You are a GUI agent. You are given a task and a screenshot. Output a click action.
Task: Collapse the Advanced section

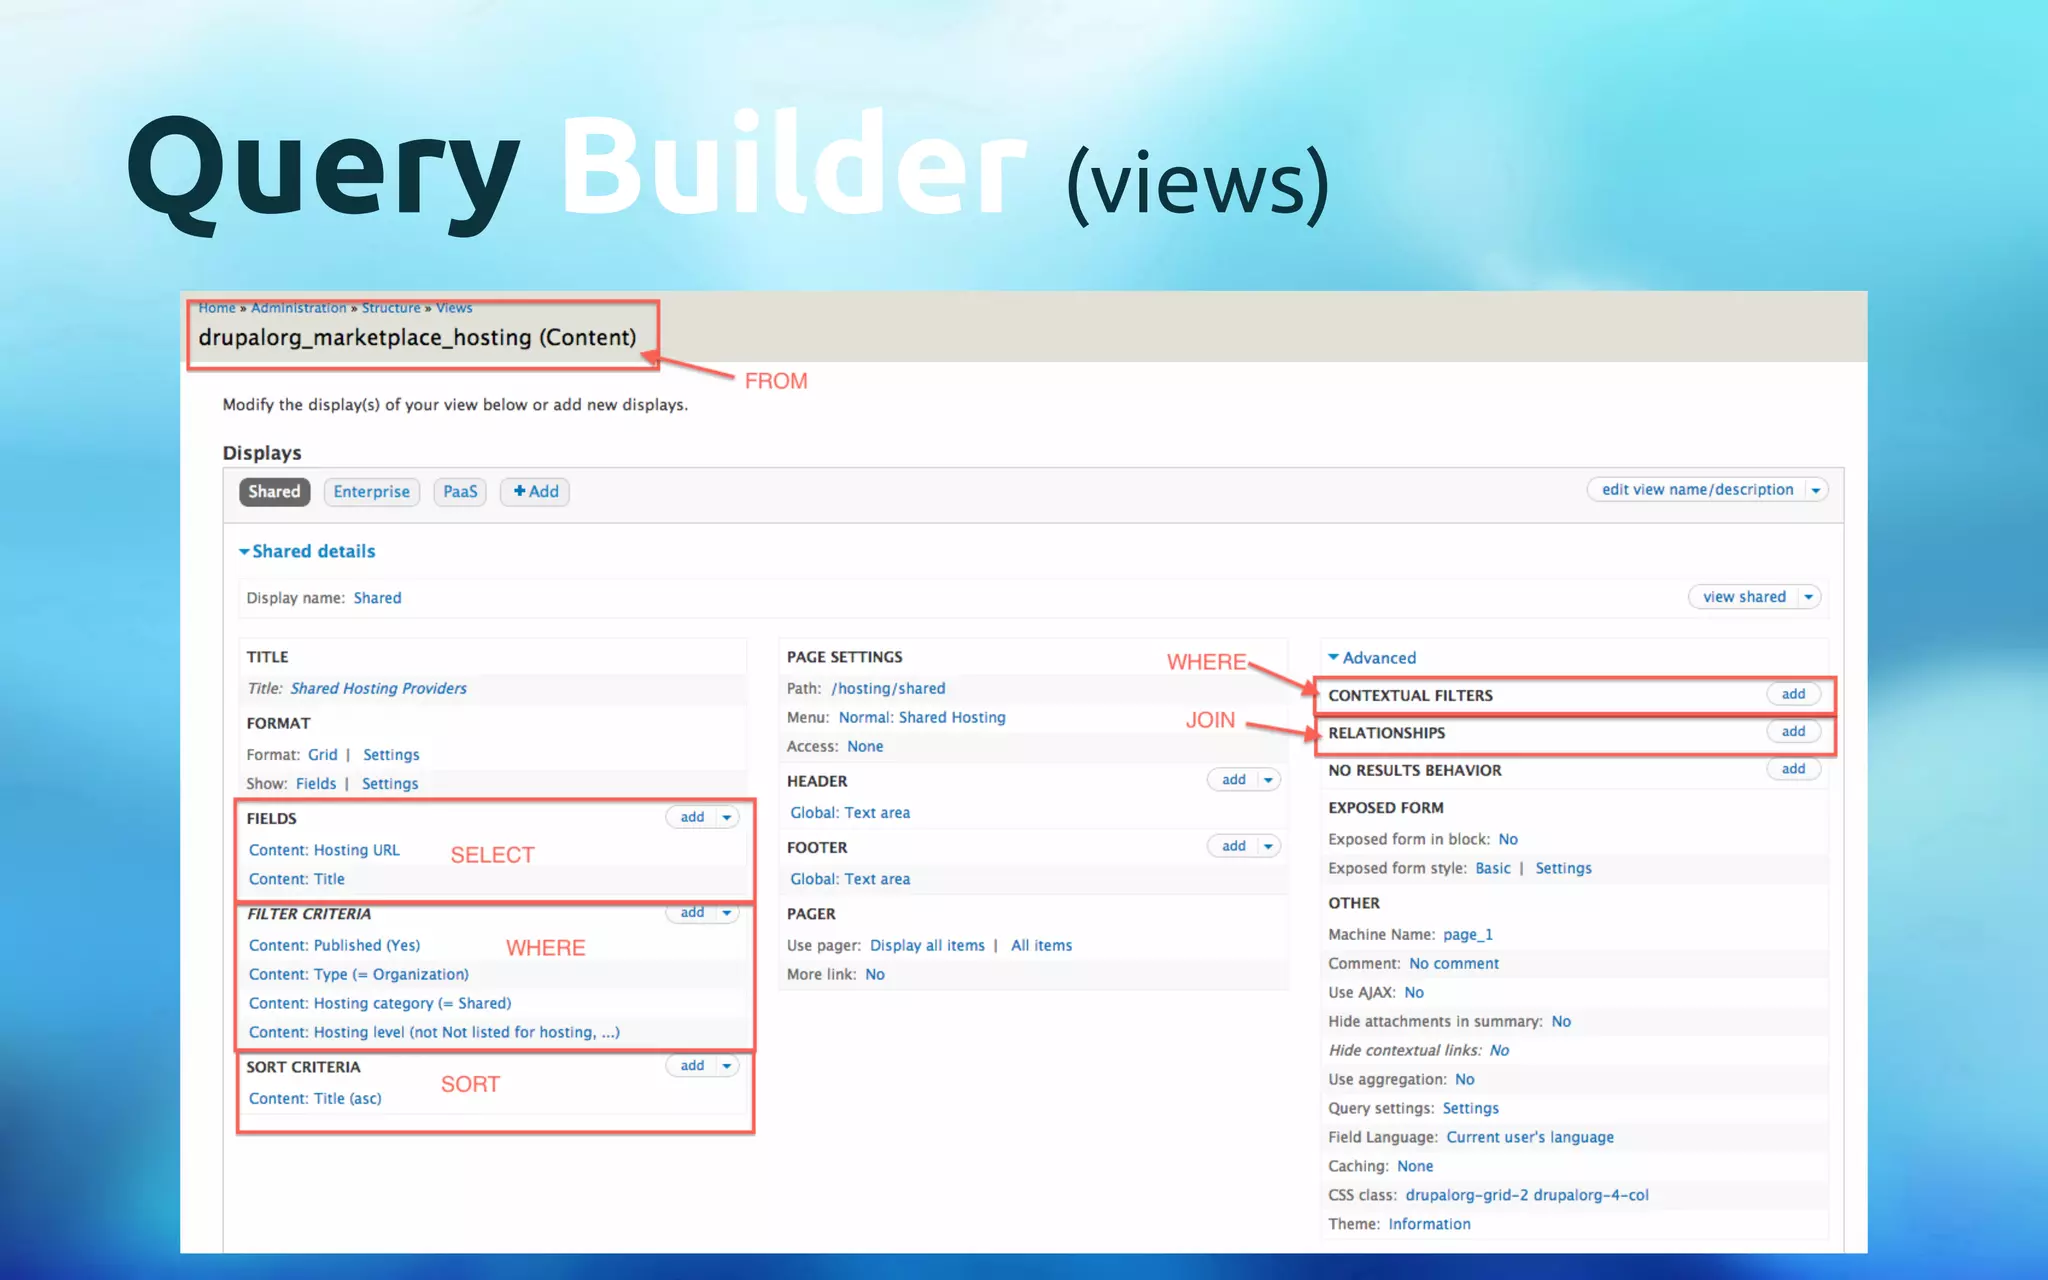[x=1372, y=658]
